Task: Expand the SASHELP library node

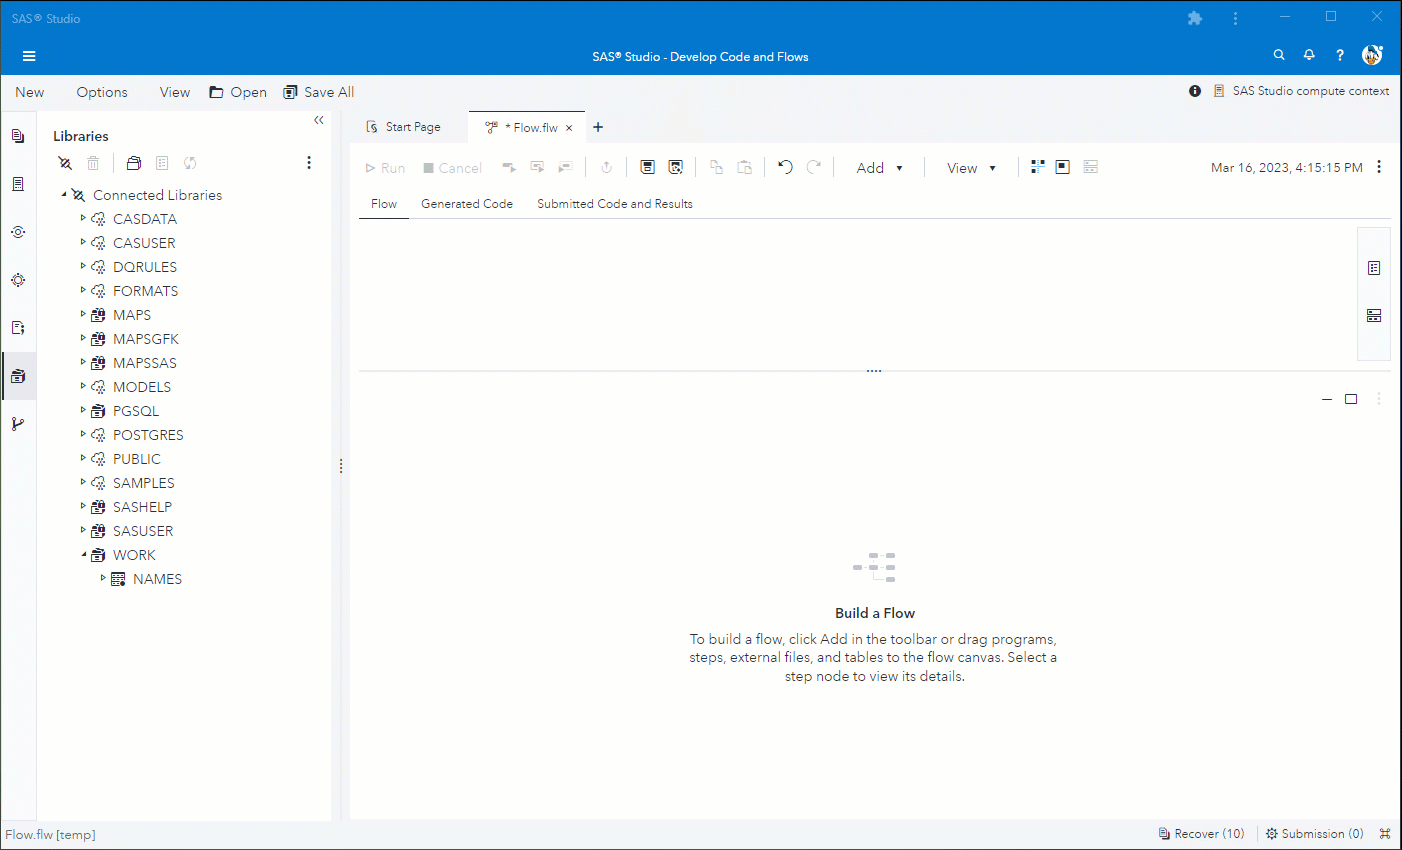Action: pyautogui.click(x=83, y=506)
